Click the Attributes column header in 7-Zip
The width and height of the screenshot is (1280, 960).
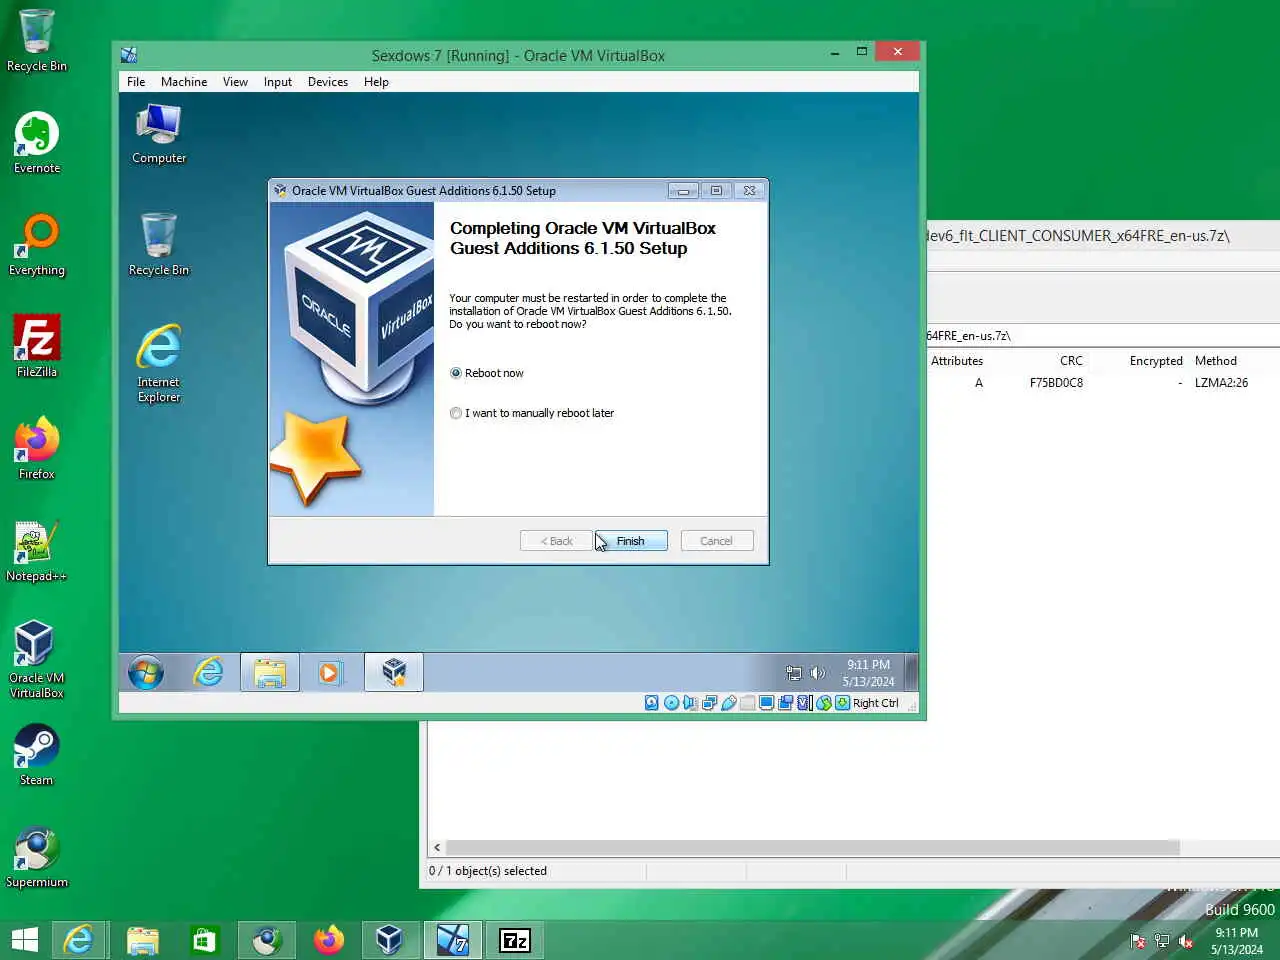point(957,361)
